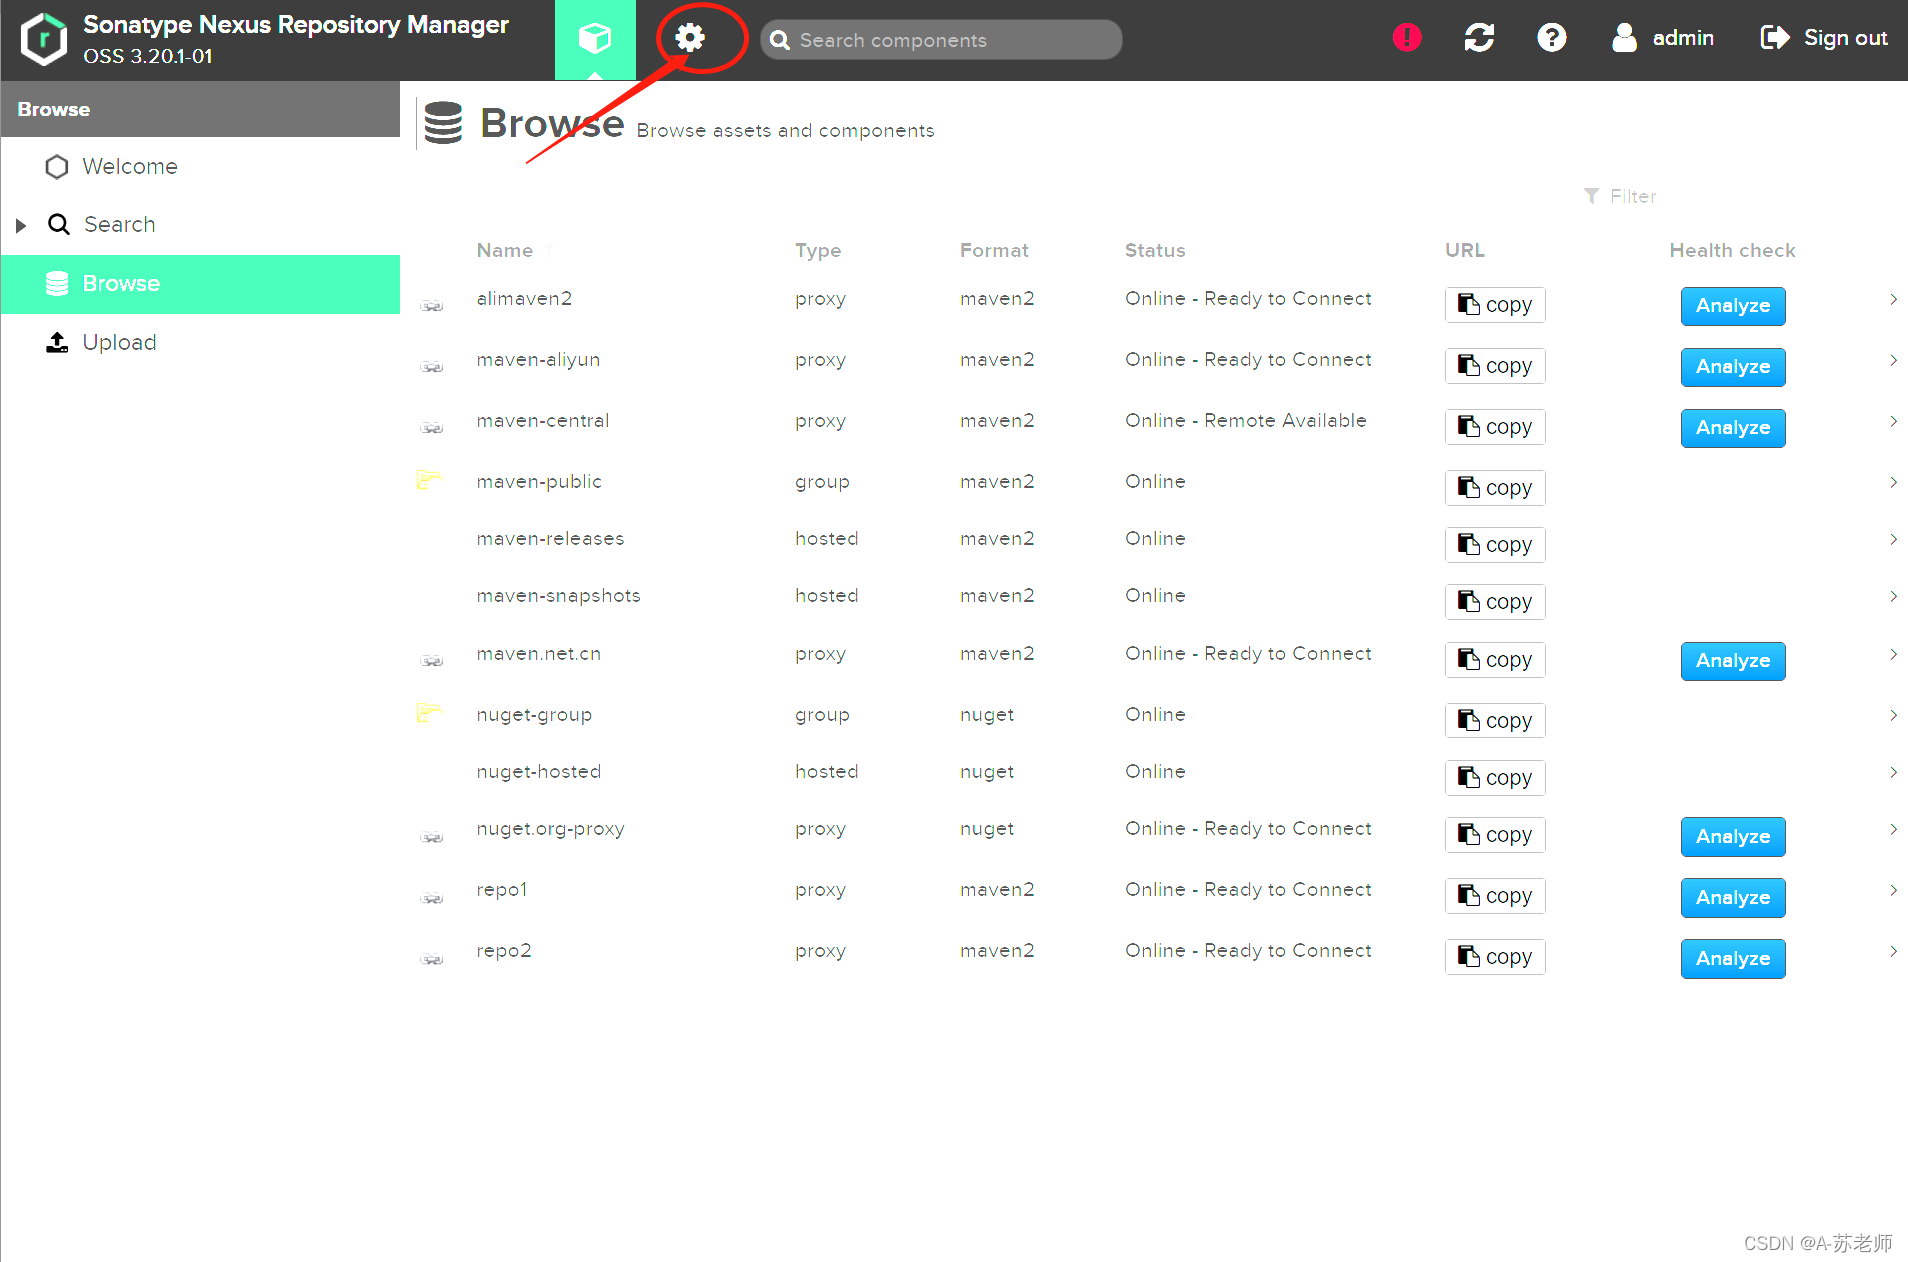This screenshot has height=1262, width=1908.
Task: Copy URL for maven-releases
Action: 1495,545
